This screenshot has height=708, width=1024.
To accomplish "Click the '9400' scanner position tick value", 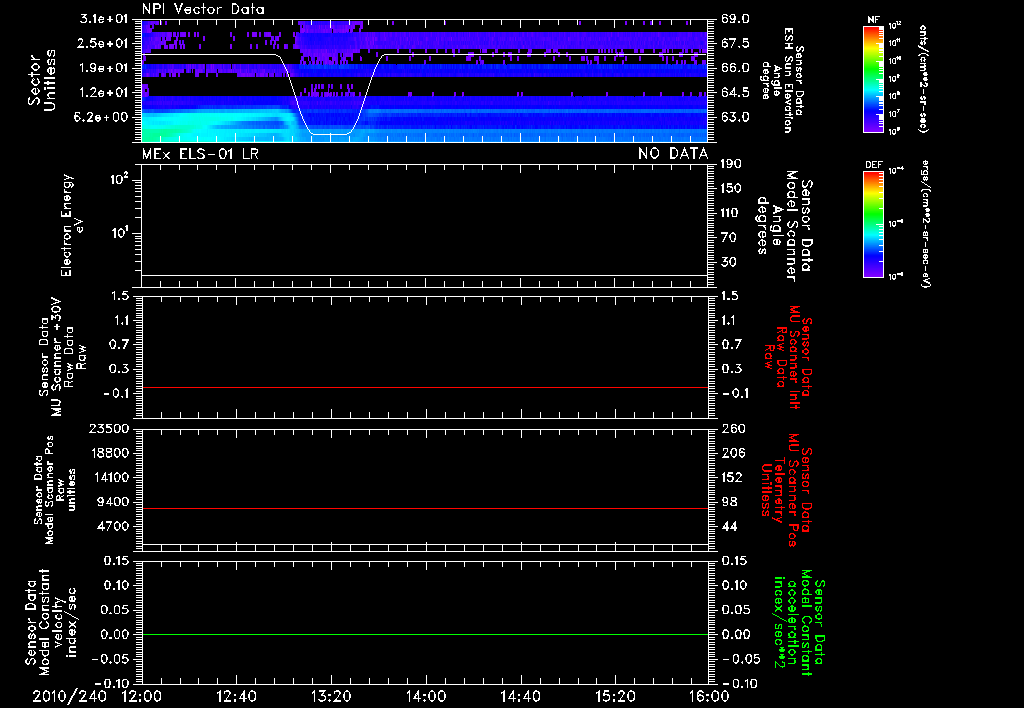I will coord(113,502).
